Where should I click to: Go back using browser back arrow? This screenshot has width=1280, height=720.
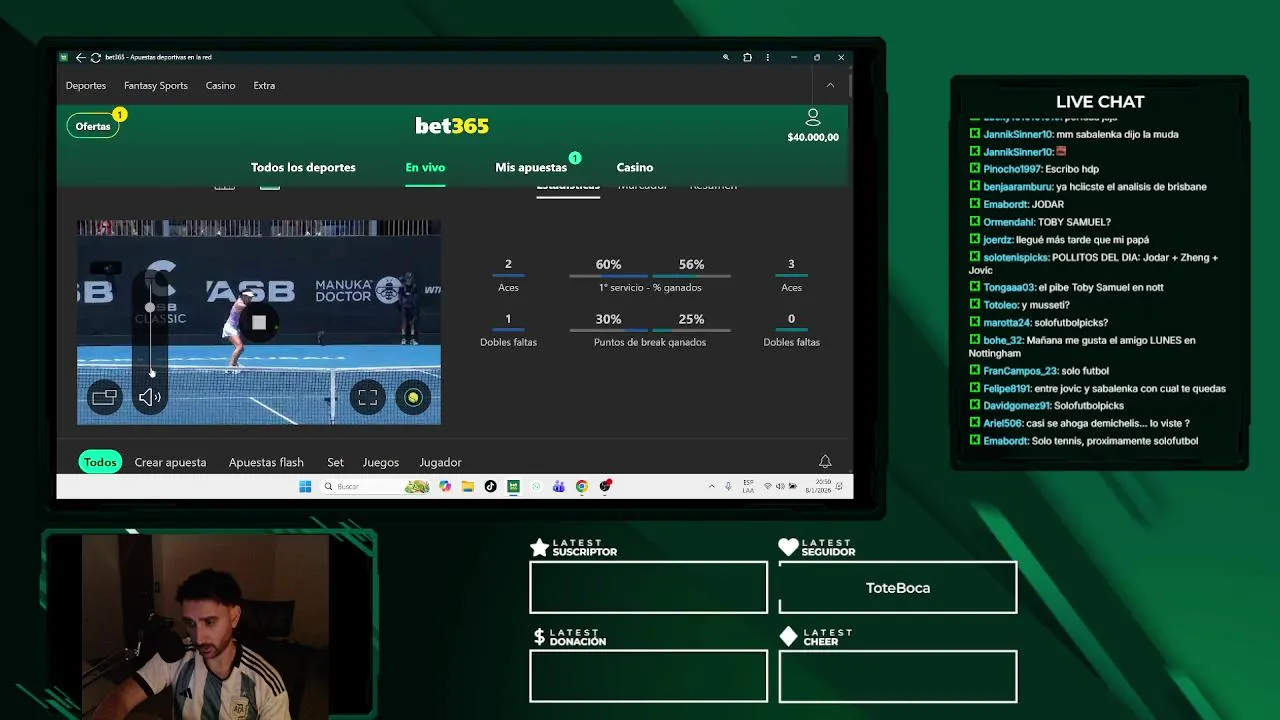pos(80,57)
